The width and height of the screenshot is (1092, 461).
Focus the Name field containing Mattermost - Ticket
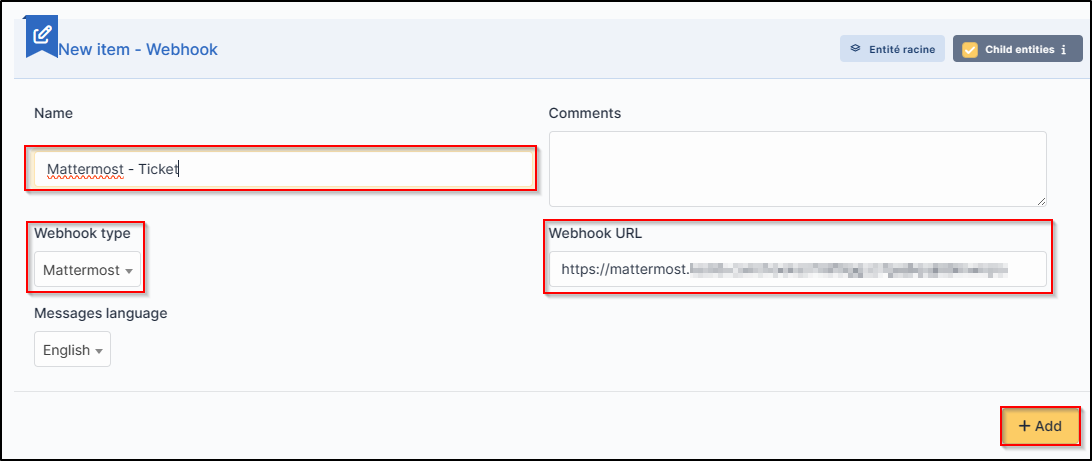click(x=282, y=169)
